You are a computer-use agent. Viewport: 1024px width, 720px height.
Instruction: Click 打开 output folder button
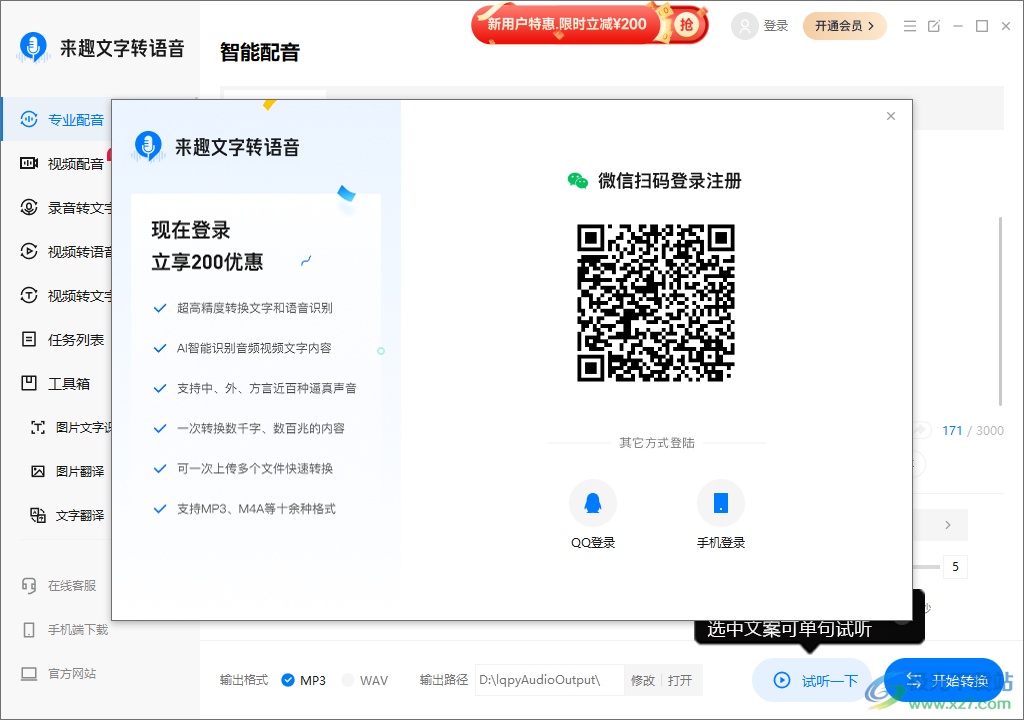pos(680,681)
